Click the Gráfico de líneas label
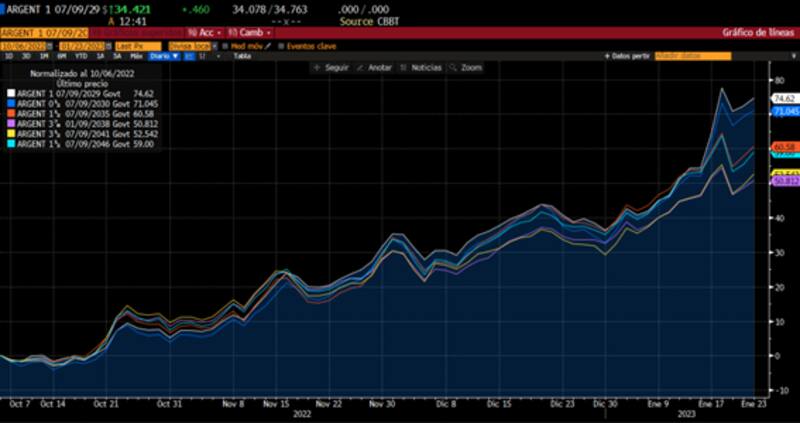 click(x=750, y=33)
